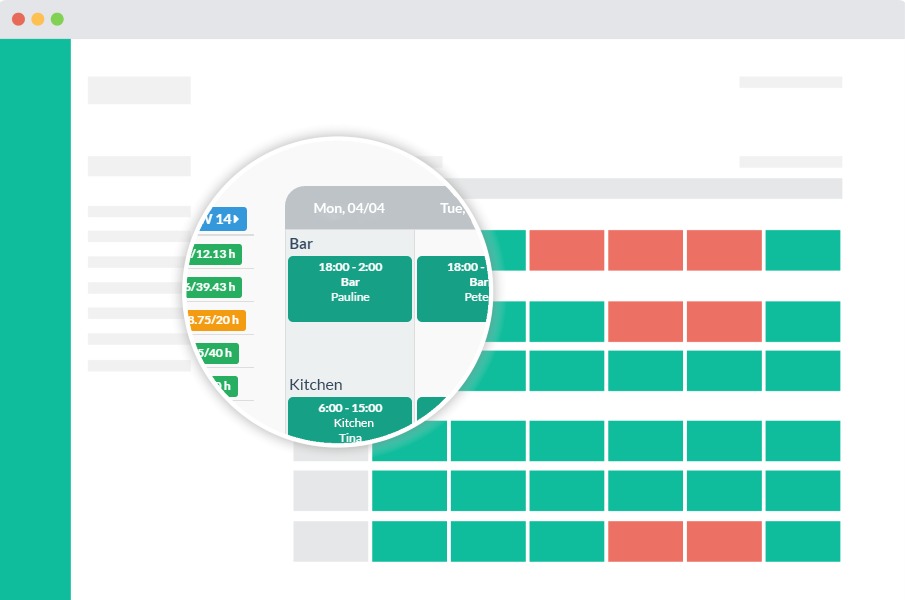This screenshot has height=600, width=905.
Task: Click leftmost red block in bottom schedule row
Action: pos(645,541)
